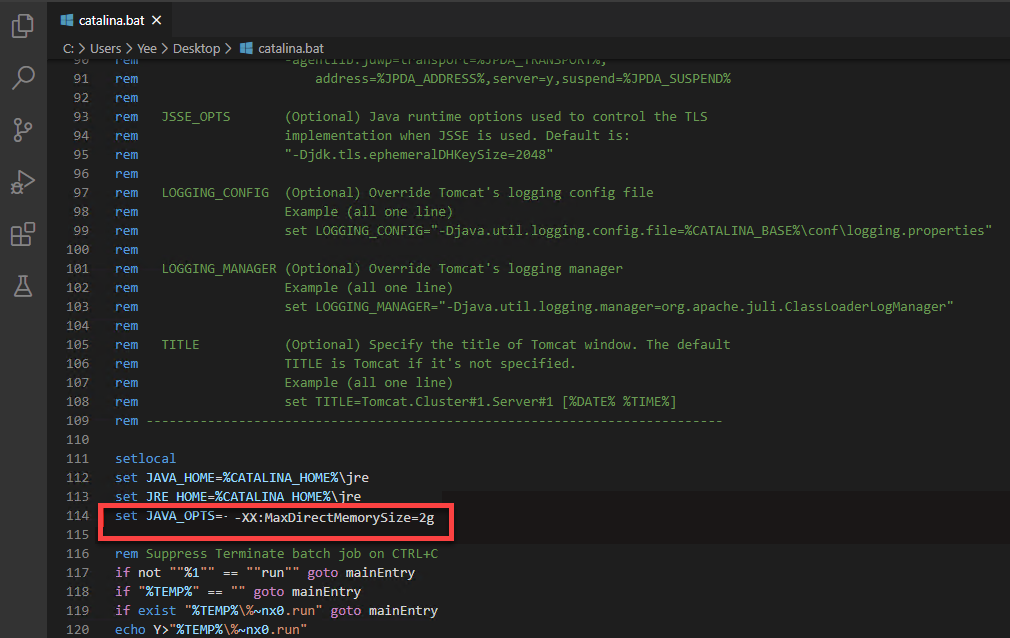Click LOGGING_MANAGER on line 101
1010x638 pixels.
click(x=219, y=269)
